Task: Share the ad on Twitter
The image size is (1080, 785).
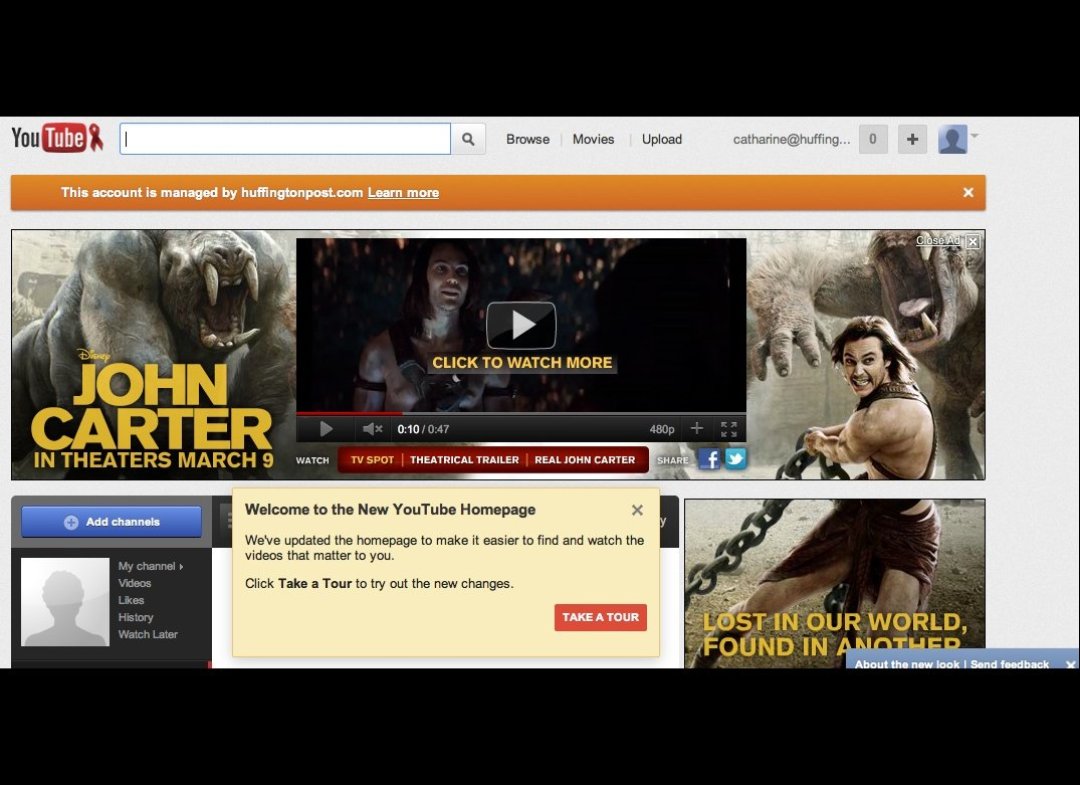Action: [735, 459]
